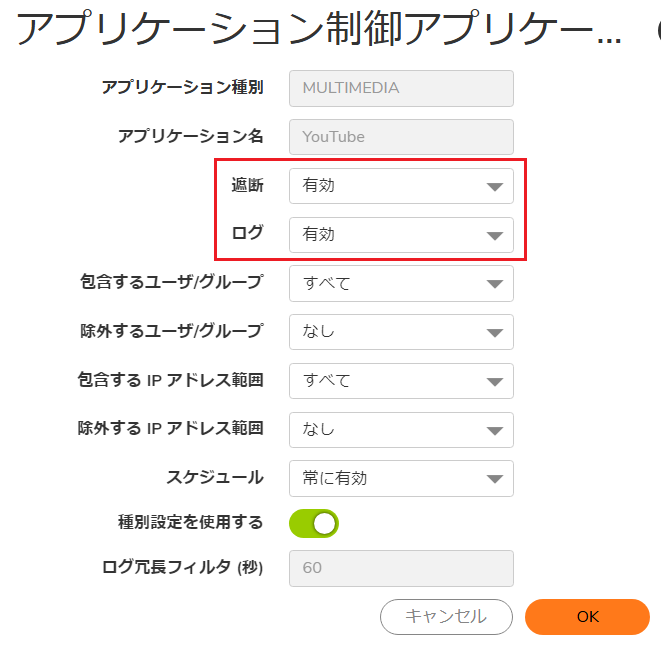Open the ログ dropdown
This screenshot has width=661, height=652.
pyautogui.click(x=401, y=235)
